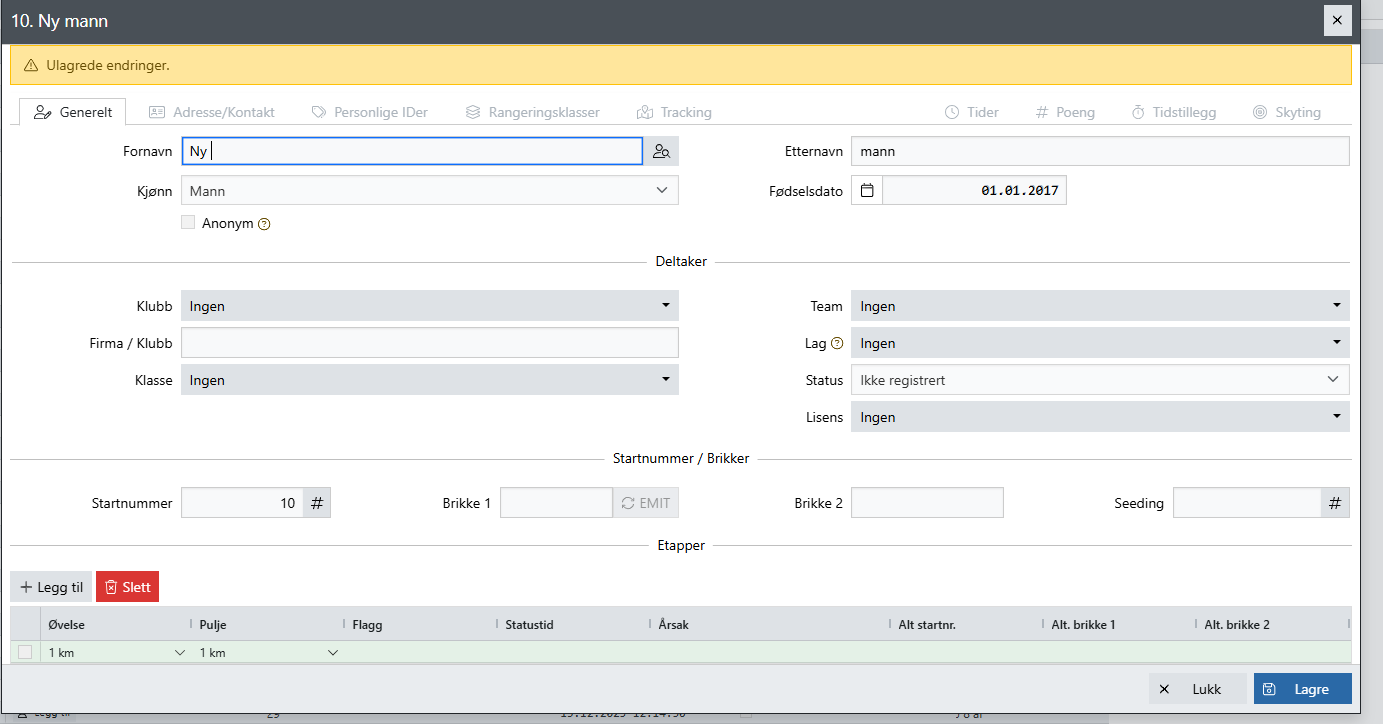Switch to the Adresse/Kontakt tab
The image size is (1383, 724).
(211, 112)
